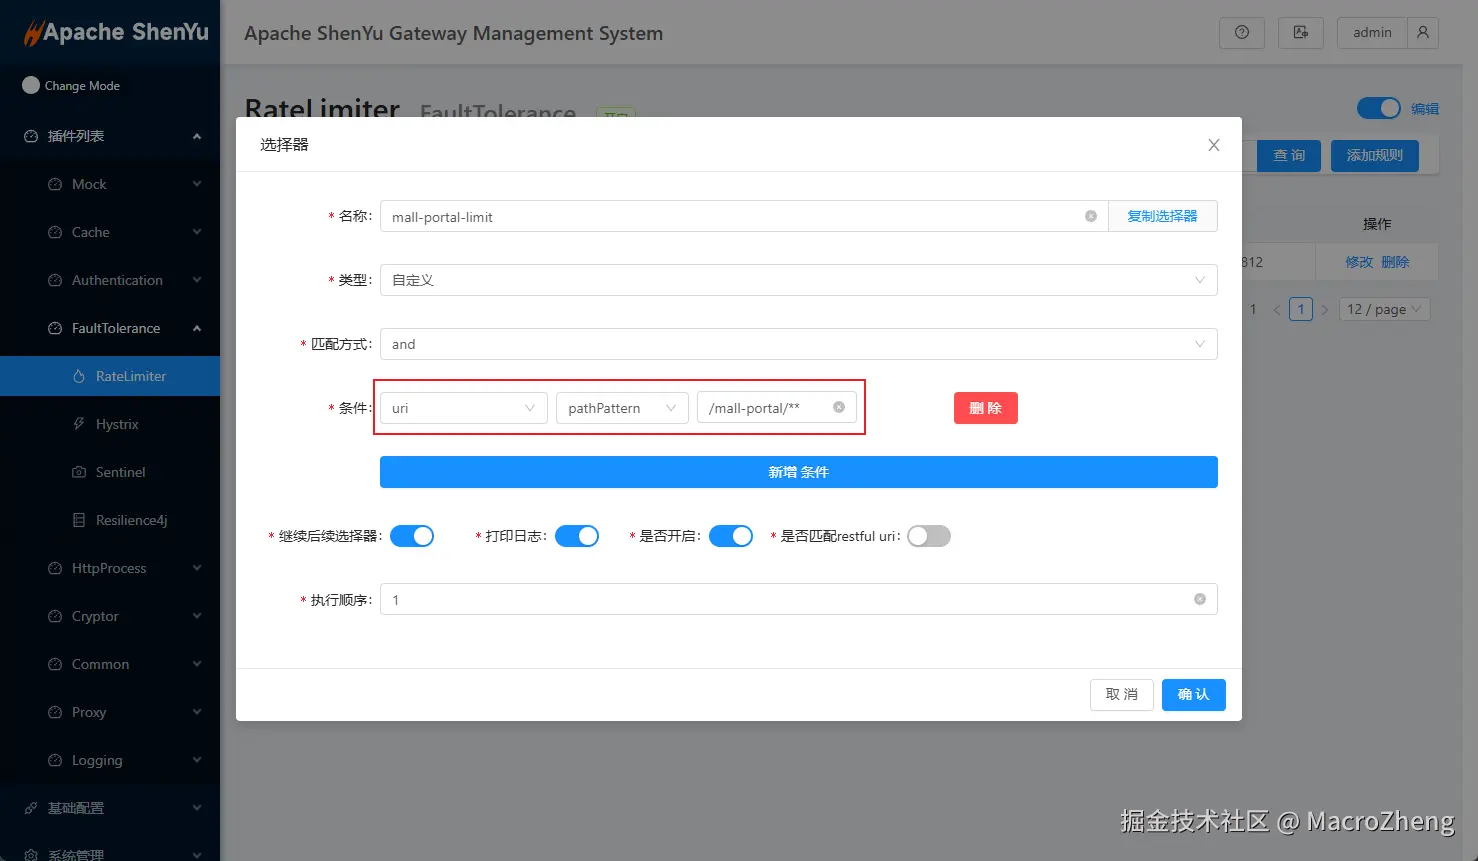The height and width of the screenshot is (861, 1478).
Task: Select Resilience4j in the sidebar menu
Action: pyautogui.click(x=110, y=520)
